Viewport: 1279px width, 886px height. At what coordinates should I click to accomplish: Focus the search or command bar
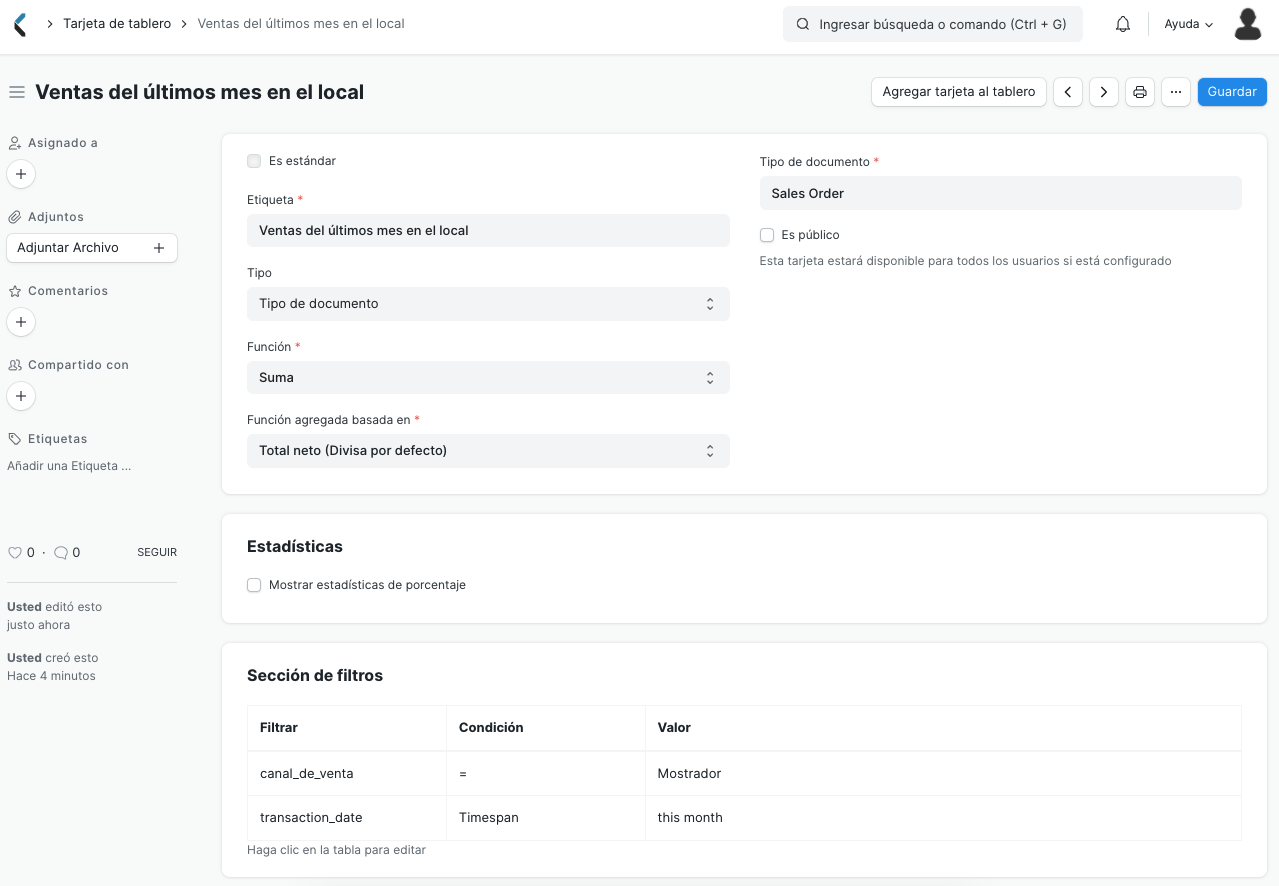(933, 24)
